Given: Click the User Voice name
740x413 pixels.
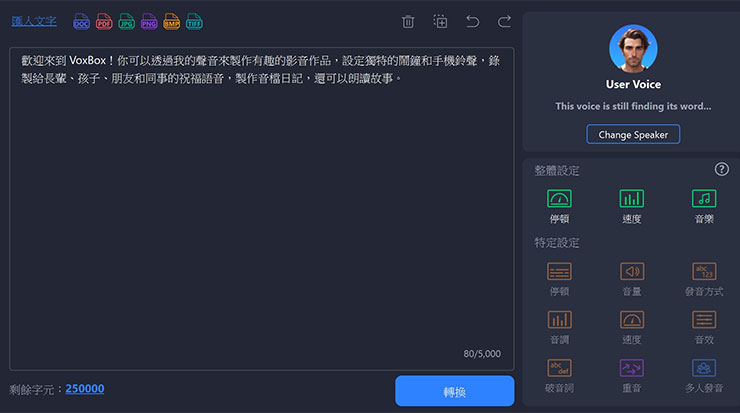Looking at the screenshot, I should coord(633,84).
